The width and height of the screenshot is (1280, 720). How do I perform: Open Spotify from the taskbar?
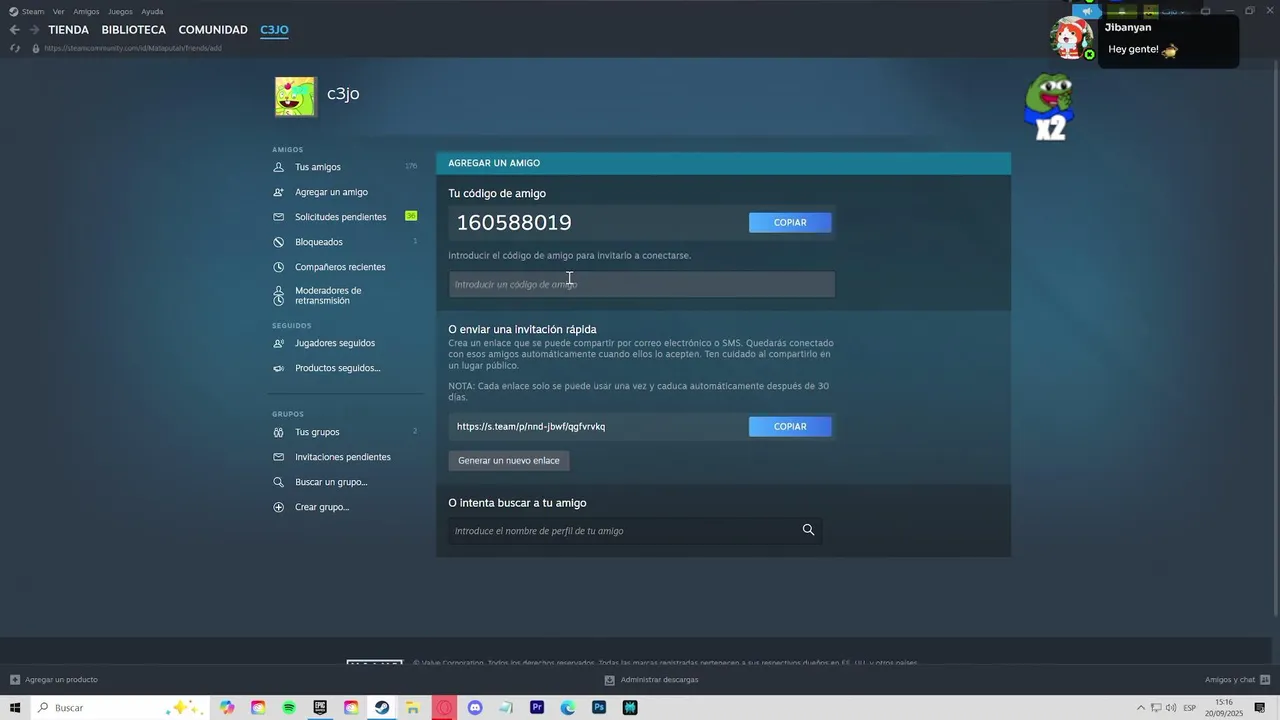[x=289, y=708]
